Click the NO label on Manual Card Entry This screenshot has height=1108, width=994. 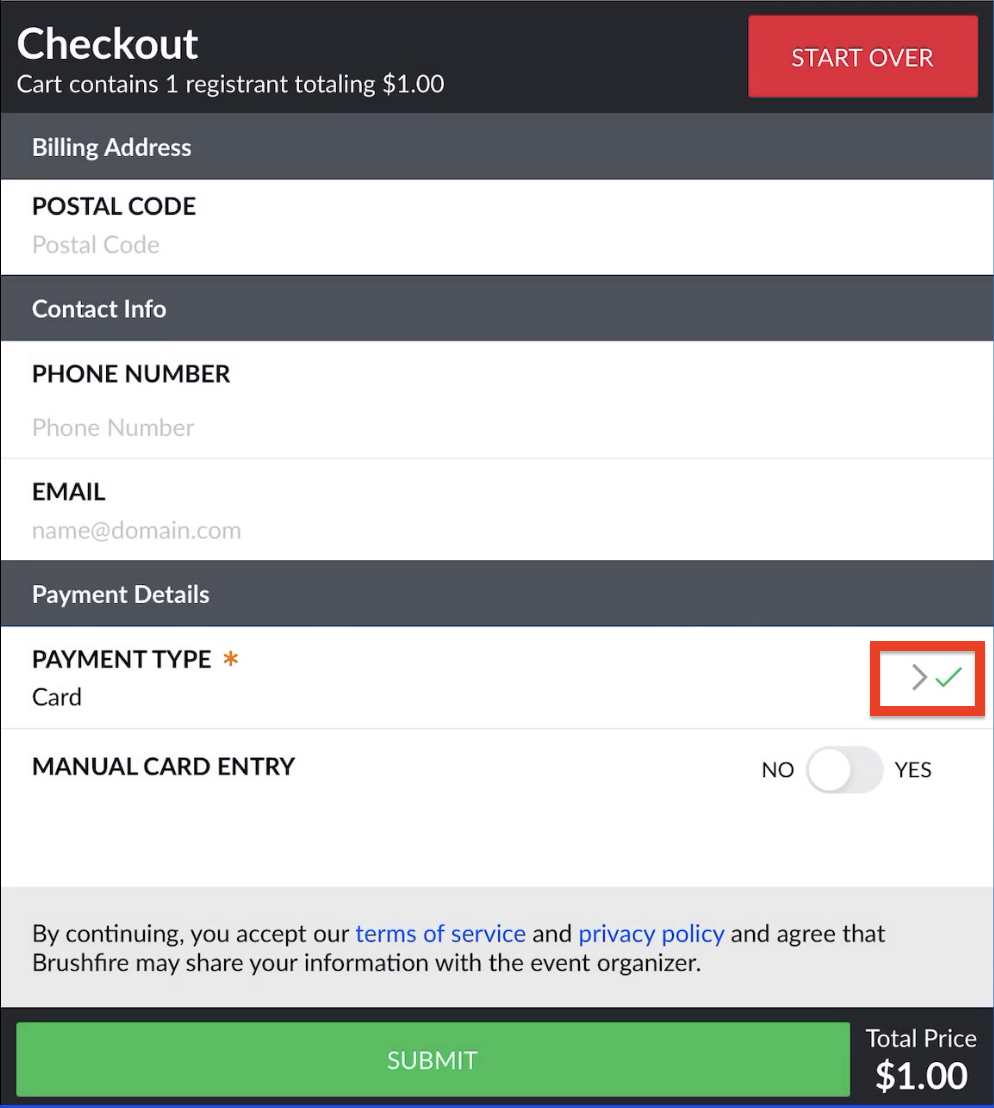click(778, 770)
